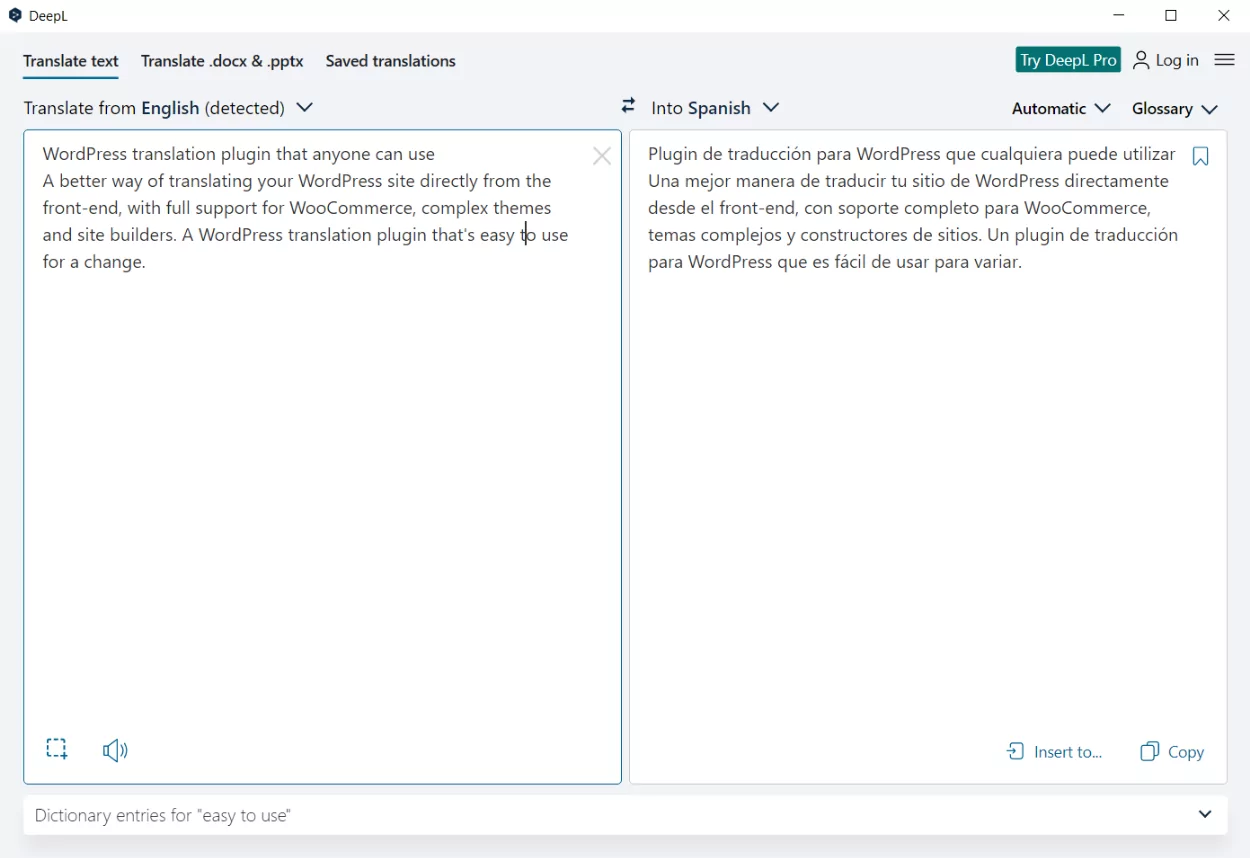Open source language dropdown English (detected)
The image size is (1250, 858).
pyautogui.click(x=168, y=108)
